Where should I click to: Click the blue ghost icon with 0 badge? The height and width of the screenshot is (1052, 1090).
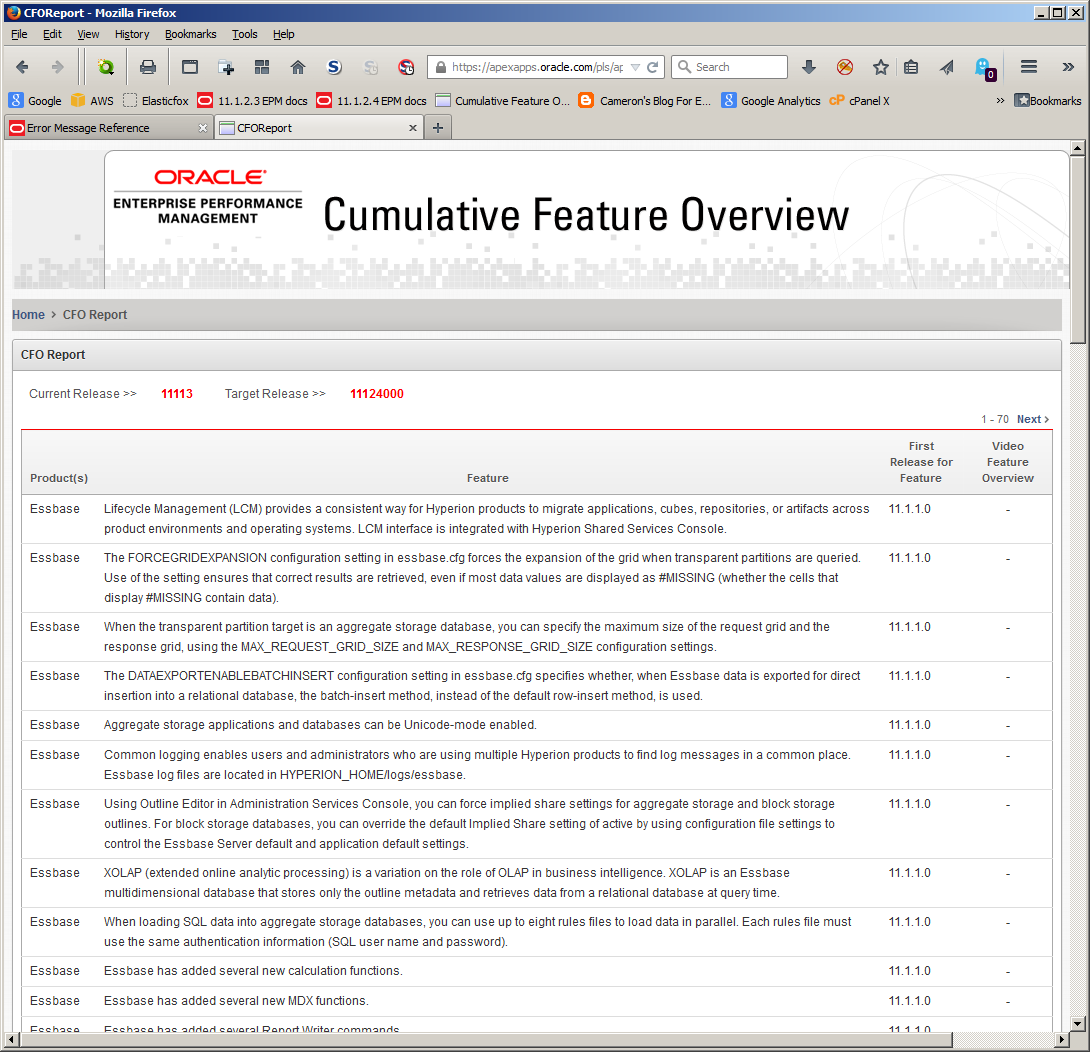pyautogui.click(x=985, y=68)
